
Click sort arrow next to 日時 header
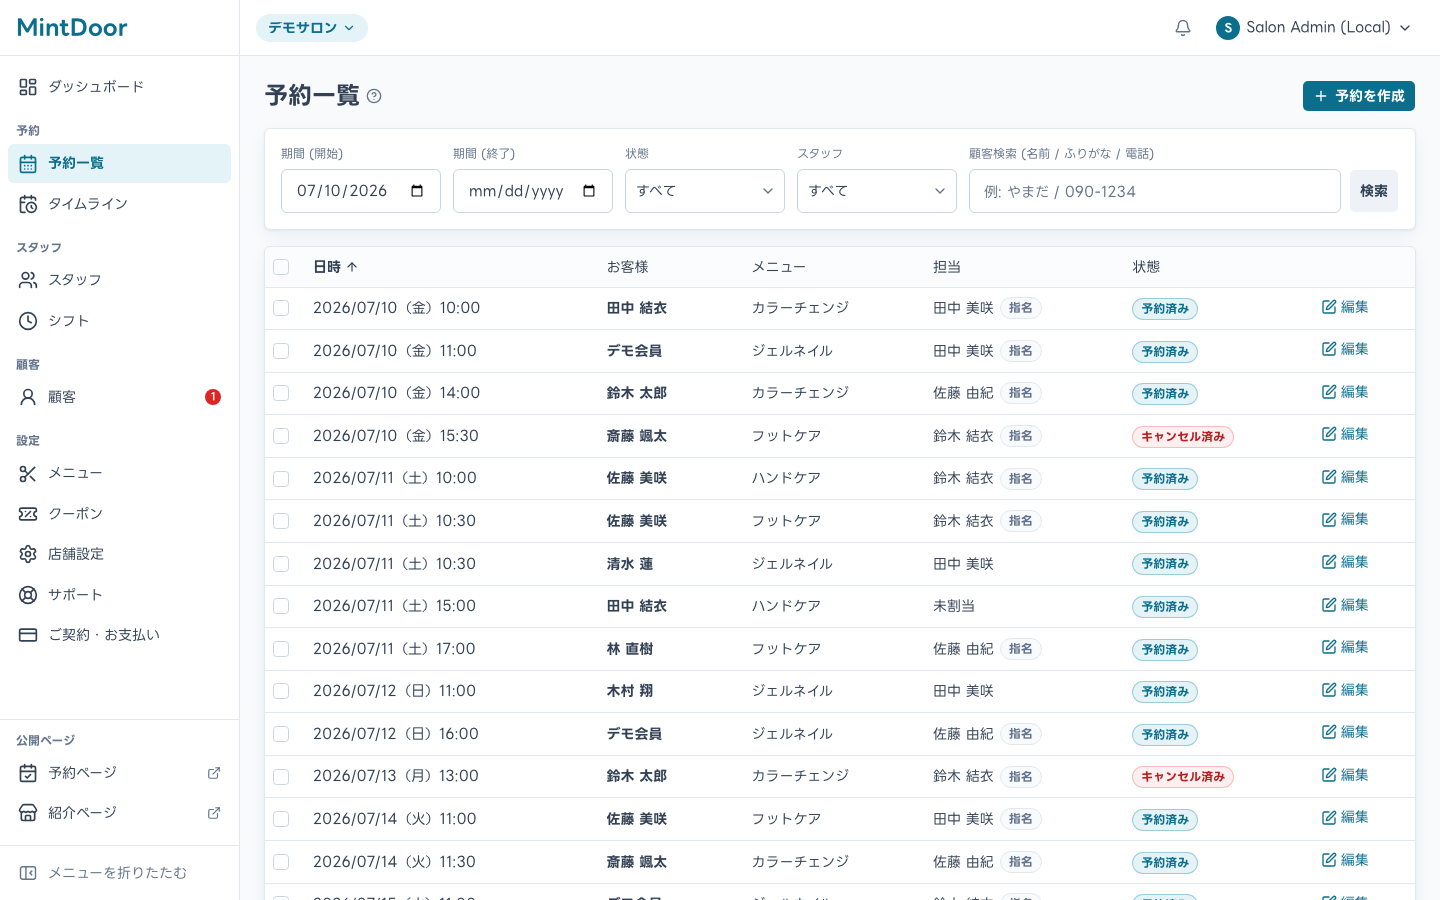point(352,267)
